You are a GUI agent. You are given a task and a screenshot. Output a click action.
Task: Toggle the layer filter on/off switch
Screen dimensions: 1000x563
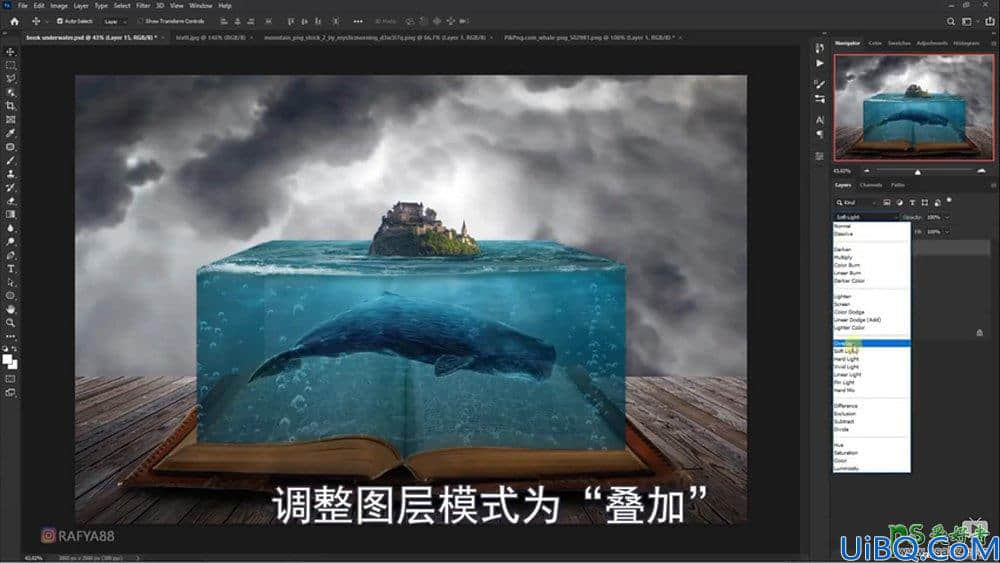coord(950,201)
